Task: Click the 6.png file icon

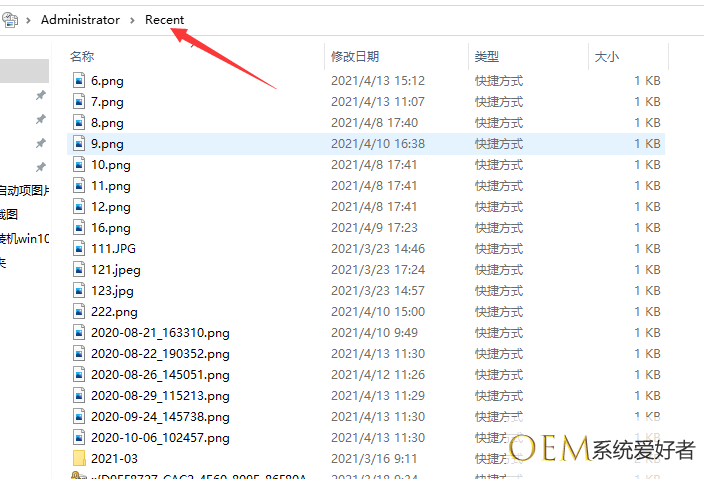Action: point(80,81)
